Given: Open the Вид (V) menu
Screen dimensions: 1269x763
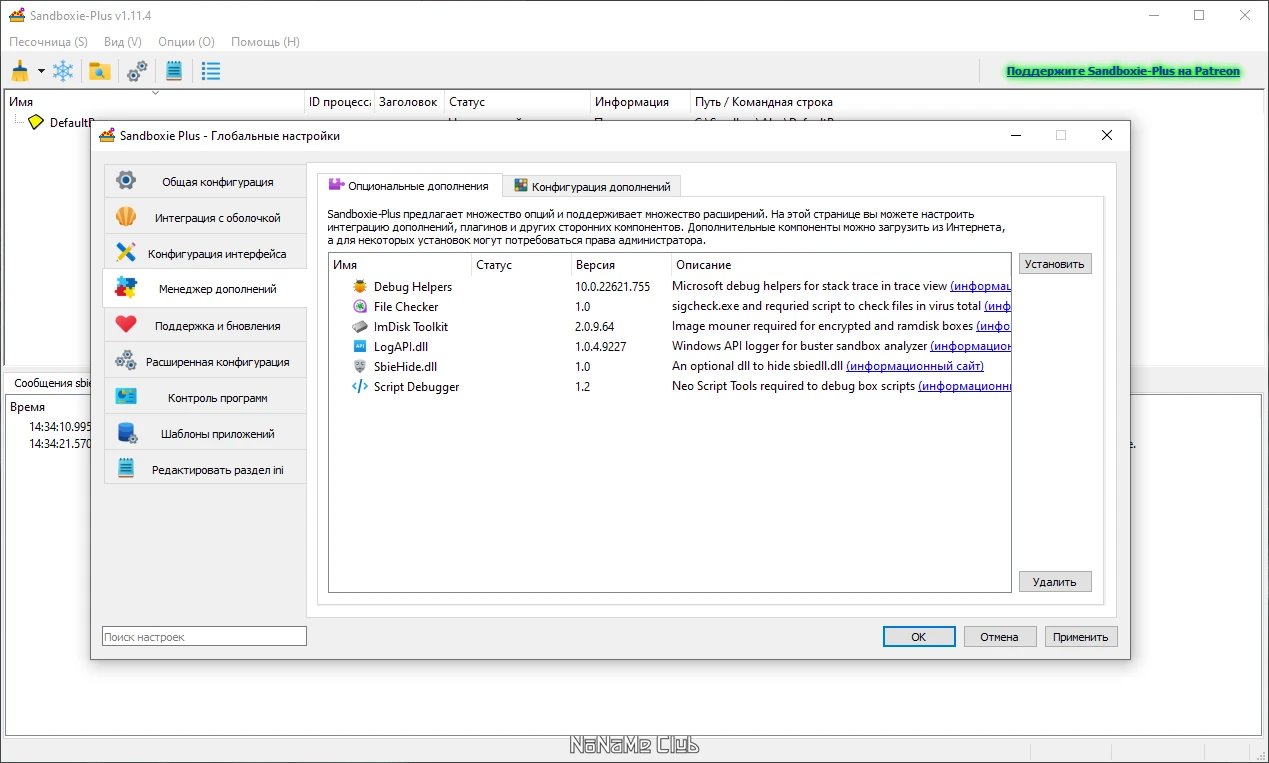Looking at the screenshot, I should coord(122,42).
